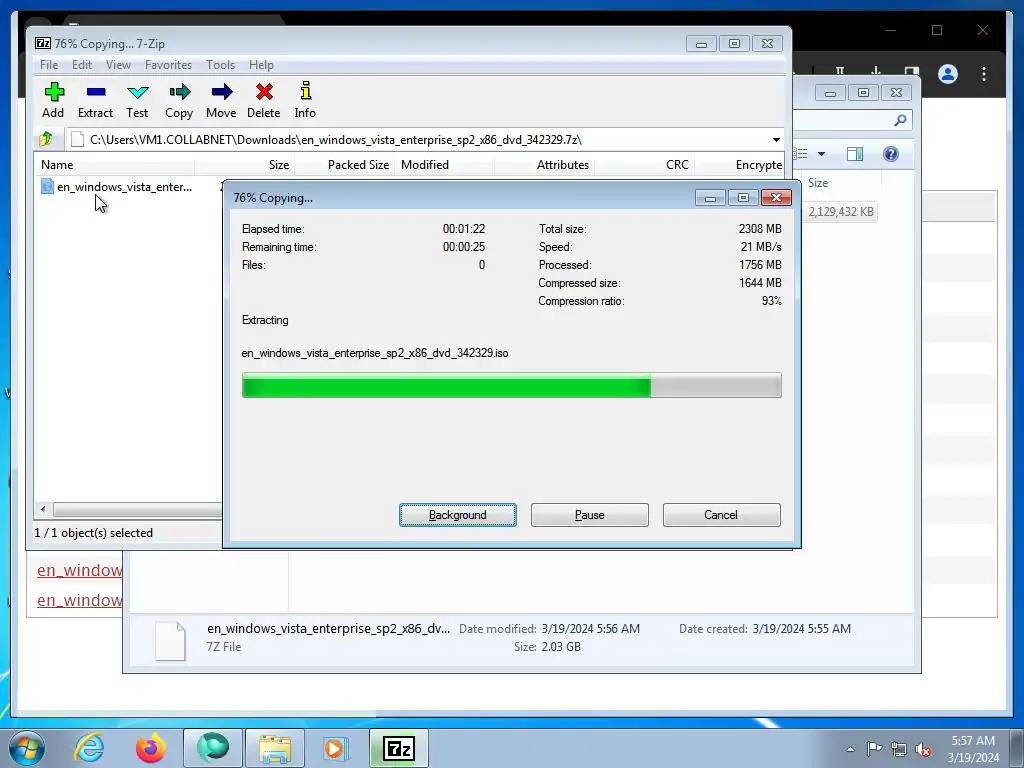Click the muted volume tray icon
Image resolution: width=1024 pixels, height=768 pixels.
[x=923, y=750]
